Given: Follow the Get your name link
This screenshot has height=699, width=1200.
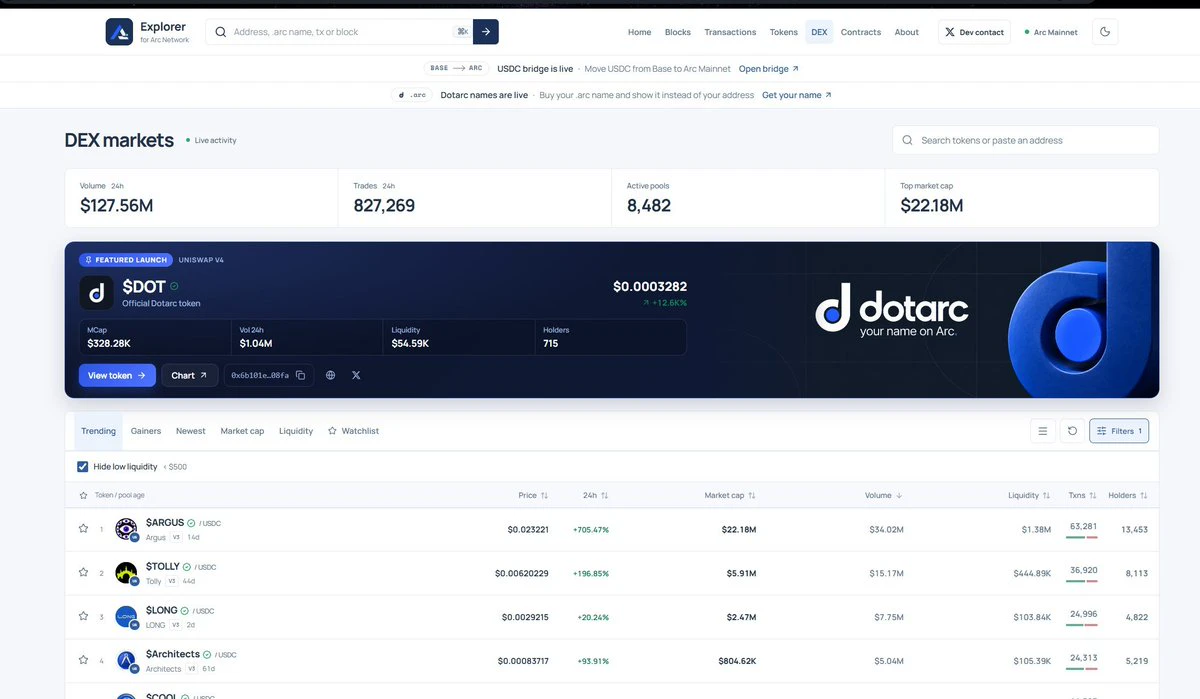Looking at the screenshot, I should pos(797,95).
